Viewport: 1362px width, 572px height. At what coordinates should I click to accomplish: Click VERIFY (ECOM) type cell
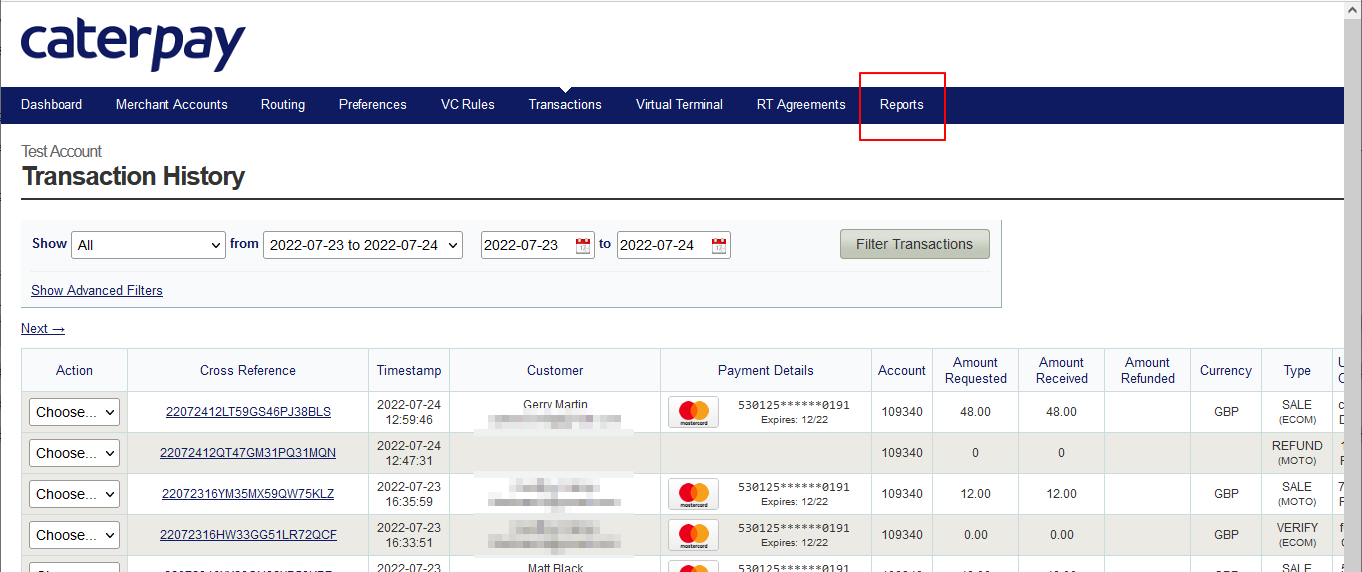click(x=1297, y=535)
